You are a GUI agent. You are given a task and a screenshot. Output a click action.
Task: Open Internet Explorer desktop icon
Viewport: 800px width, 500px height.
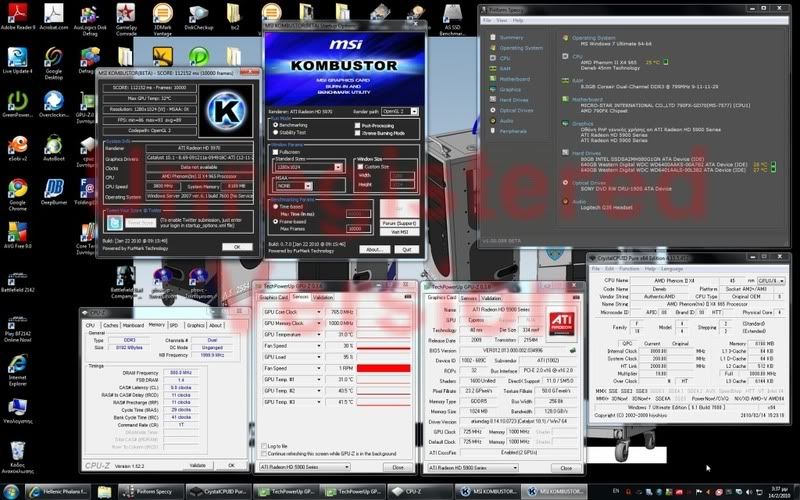click(17, 370)
